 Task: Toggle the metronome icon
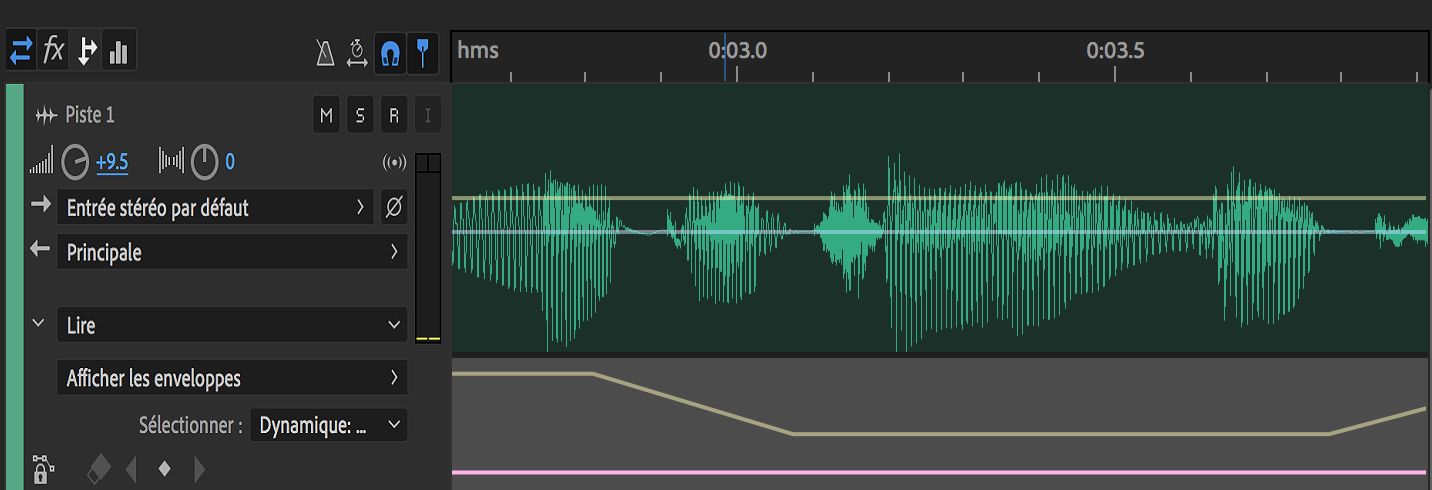pos(325,53)
